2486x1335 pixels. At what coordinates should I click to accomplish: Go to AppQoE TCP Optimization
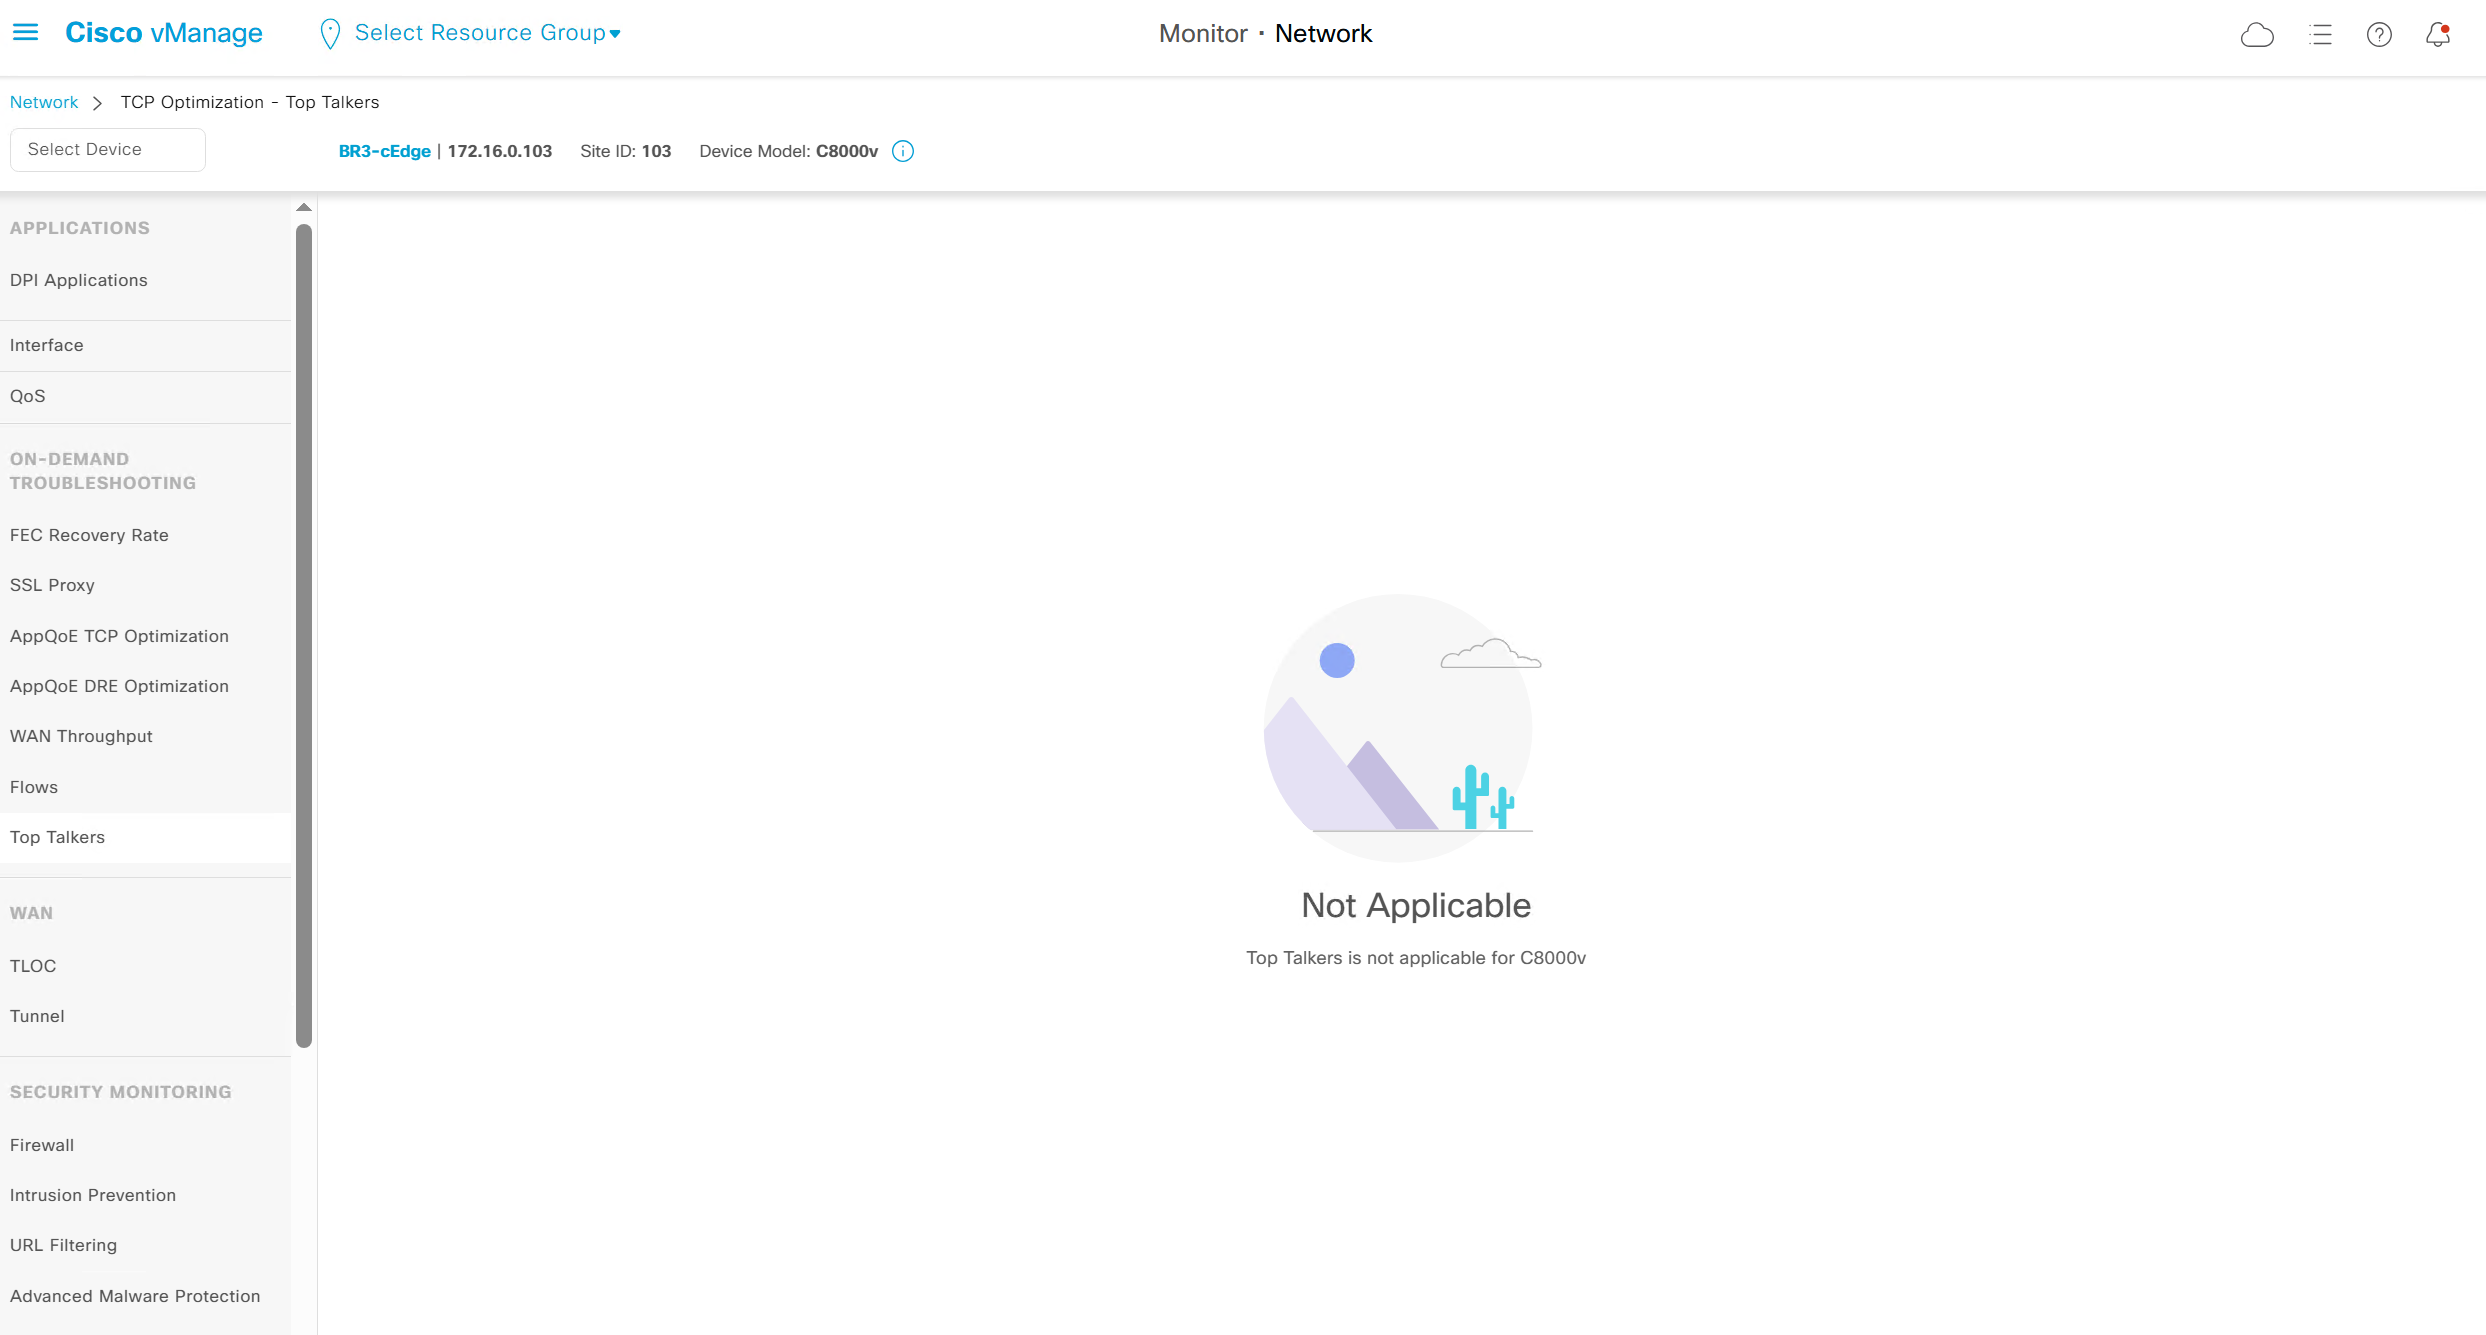tap(119, 636)
